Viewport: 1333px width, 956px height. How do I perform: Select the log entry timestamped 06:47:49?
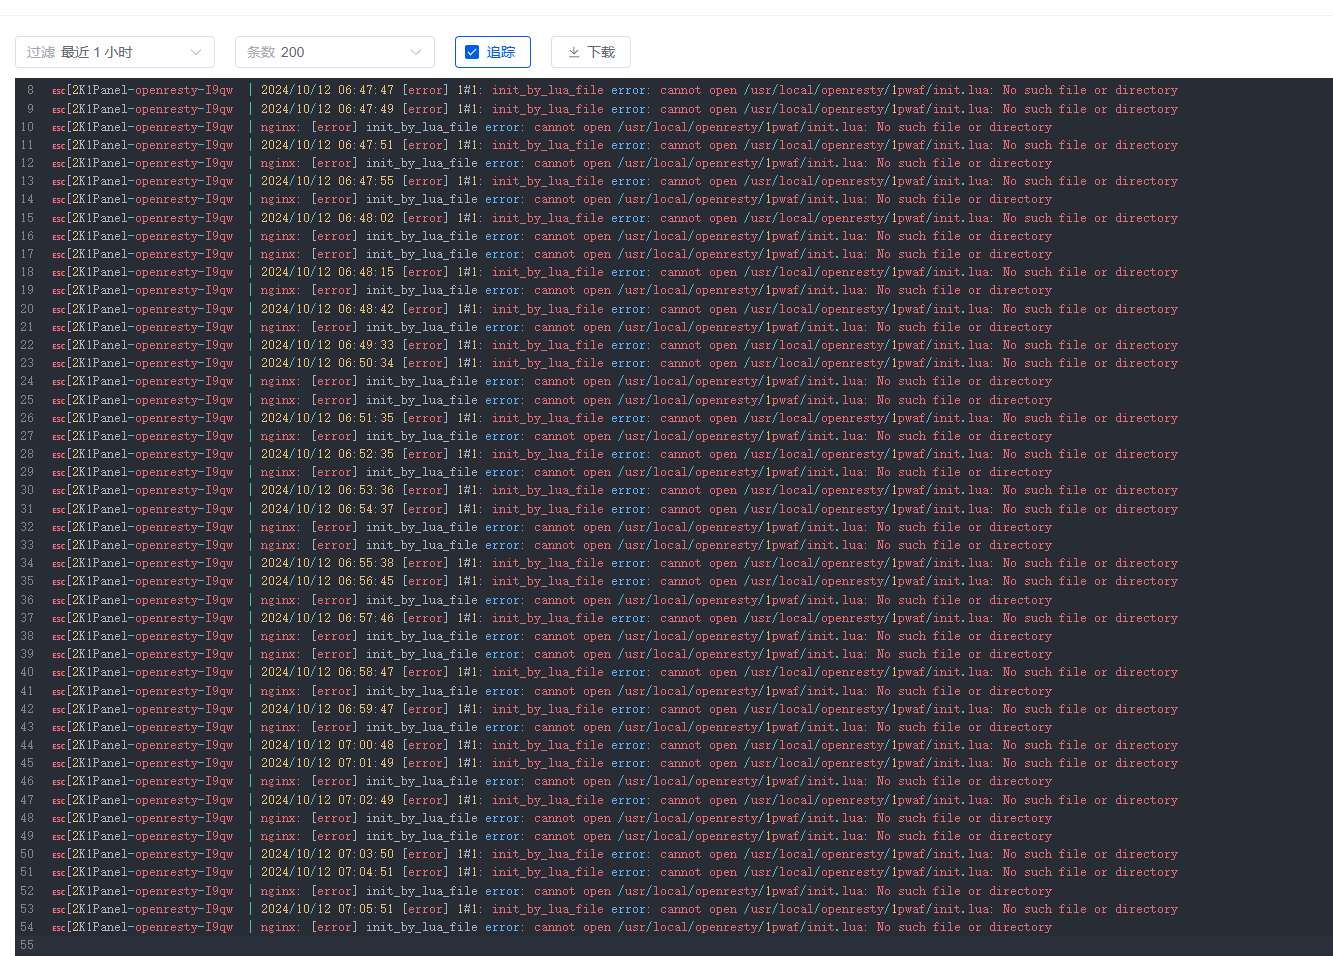point(615,109)
